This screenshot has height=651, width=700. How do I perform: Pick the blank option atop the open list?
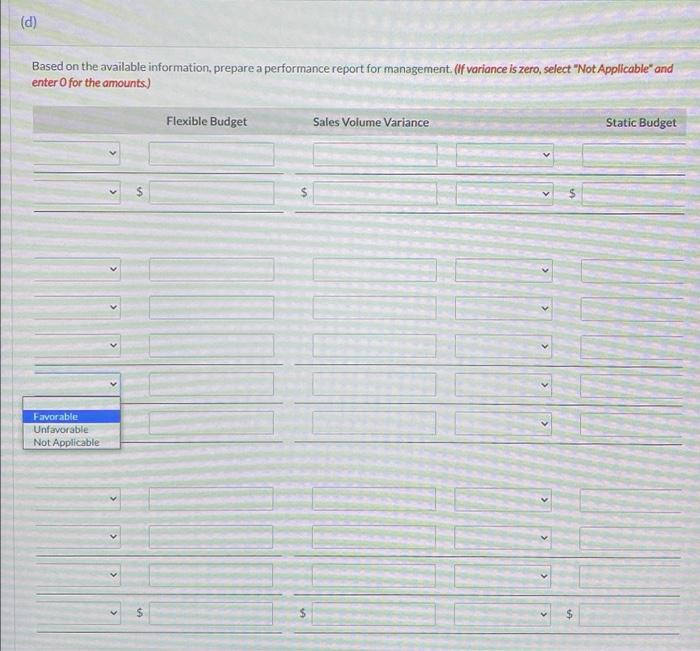tap(71, 404)
